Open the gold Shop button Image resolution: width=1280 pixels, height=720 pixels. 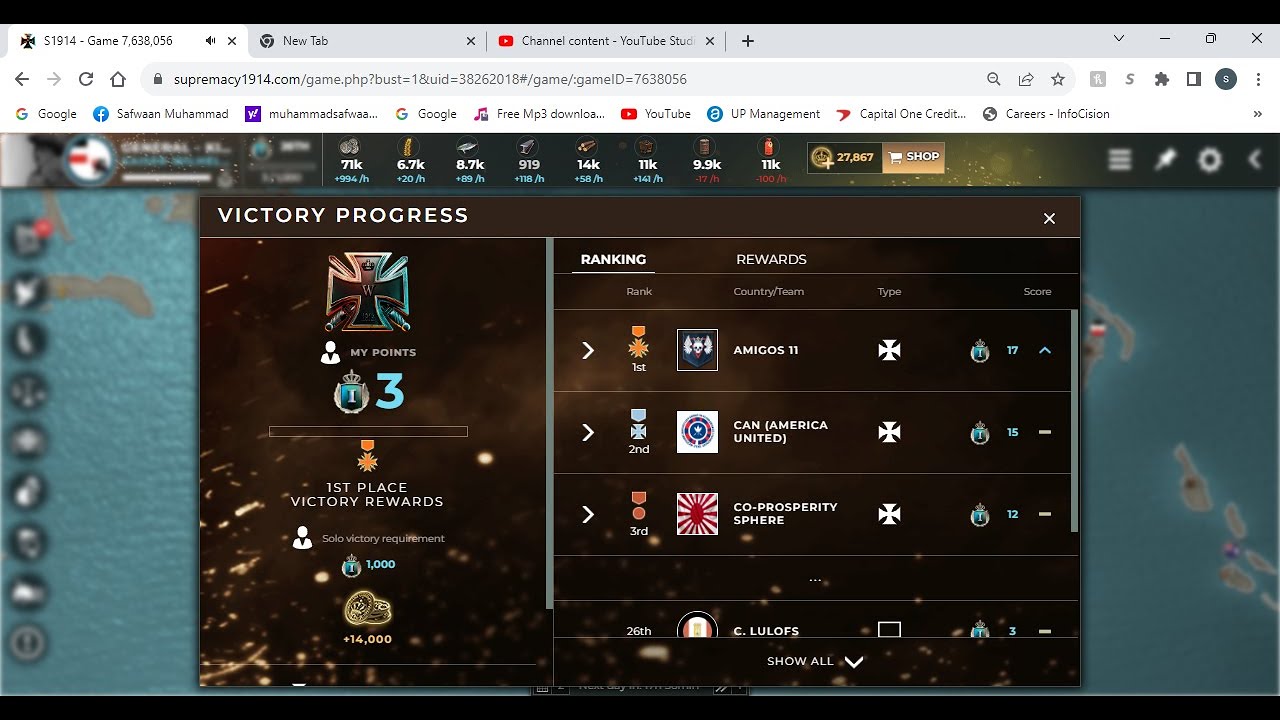[914, 157]
